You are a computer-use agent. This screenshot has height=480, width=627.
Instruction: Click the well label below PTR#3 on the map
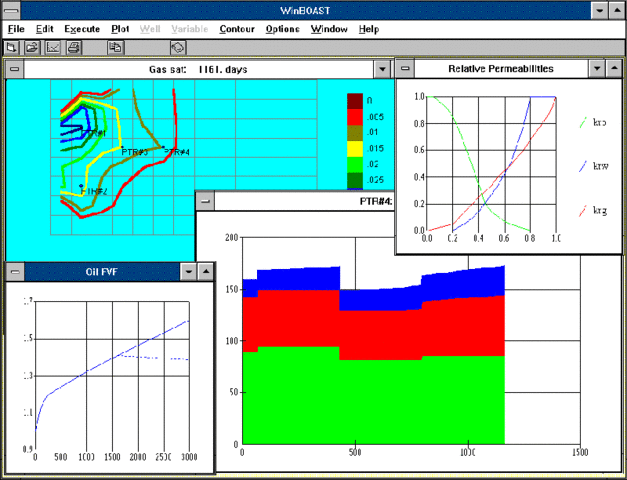pos(94,192)
